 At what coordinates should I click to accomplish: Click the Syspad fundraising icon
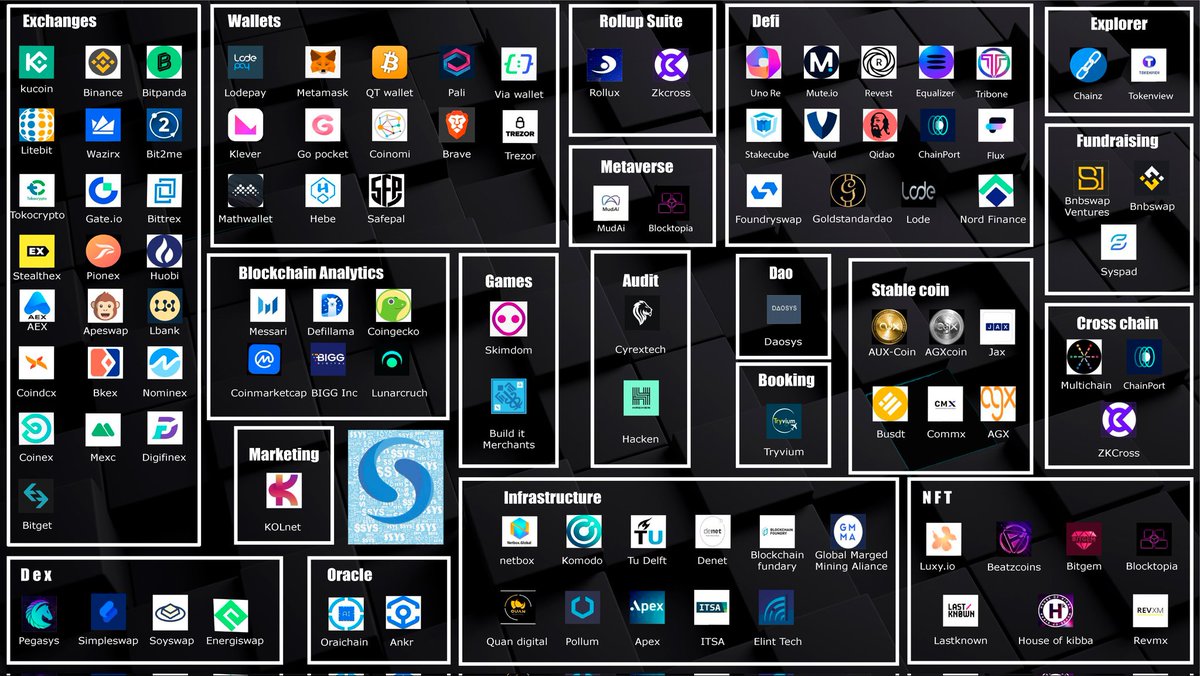point(1119,244)
